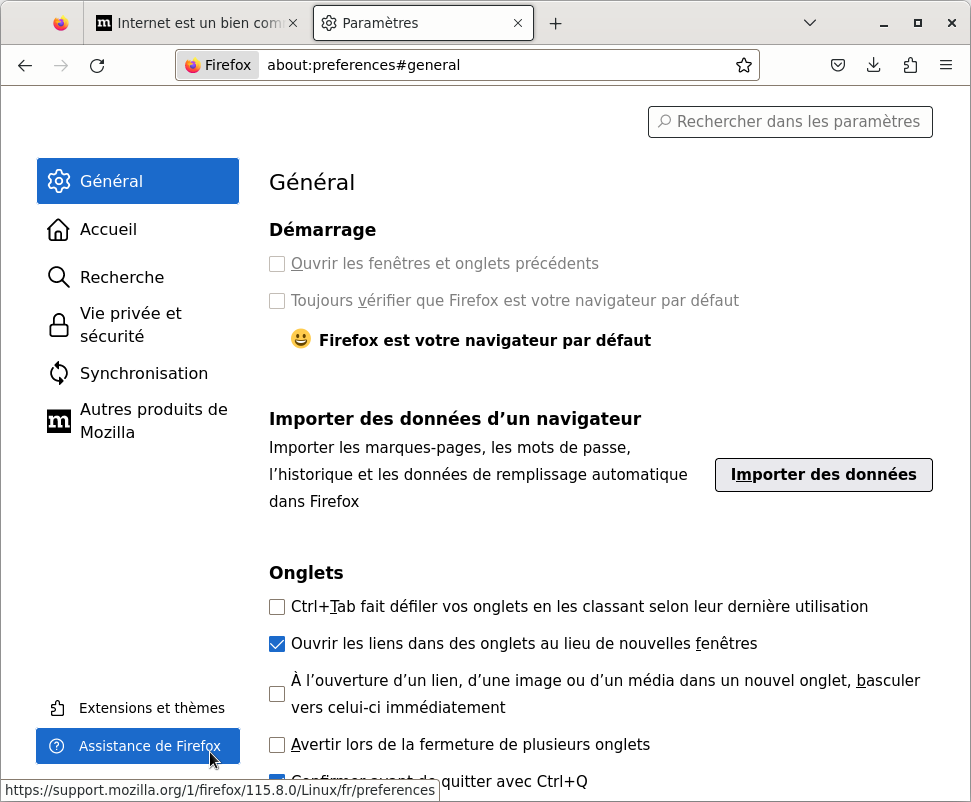Check 'basculer vers celui-ci immédiatement' checkbox
Image resolution: width=971 pixels, height=802 pixels.
point(277,694)
